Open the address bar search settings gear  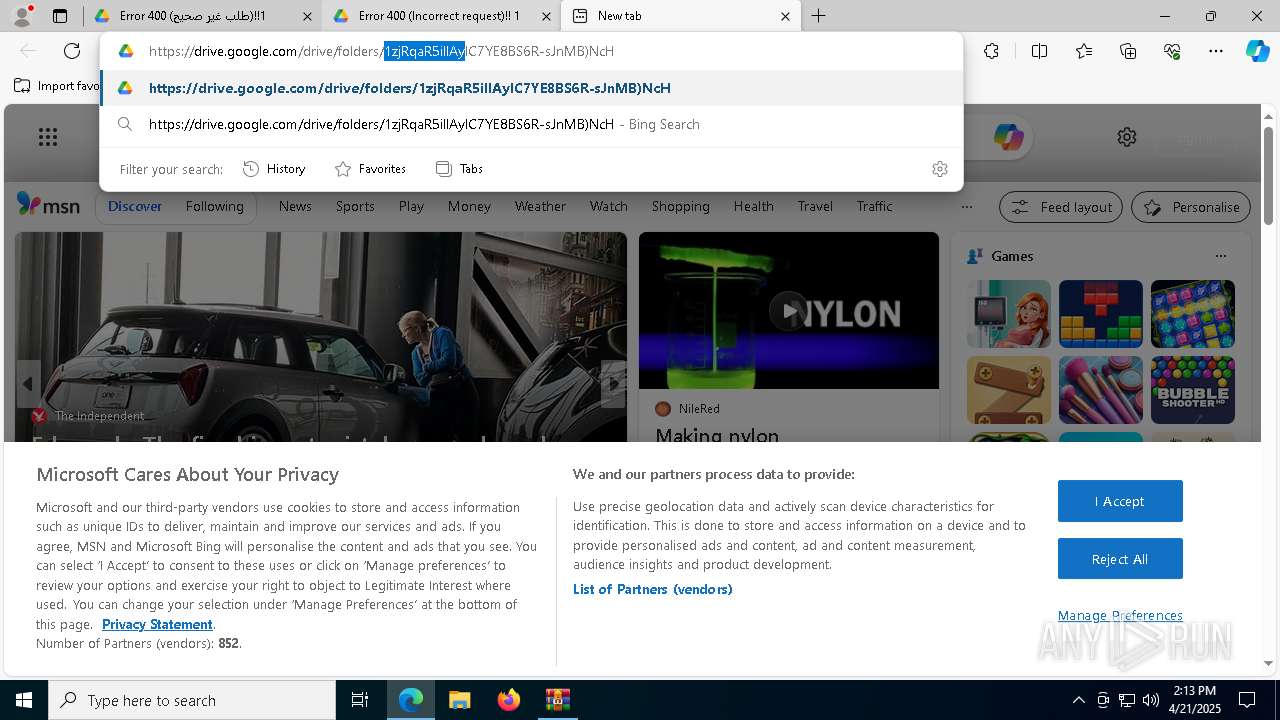coord(939,169)
